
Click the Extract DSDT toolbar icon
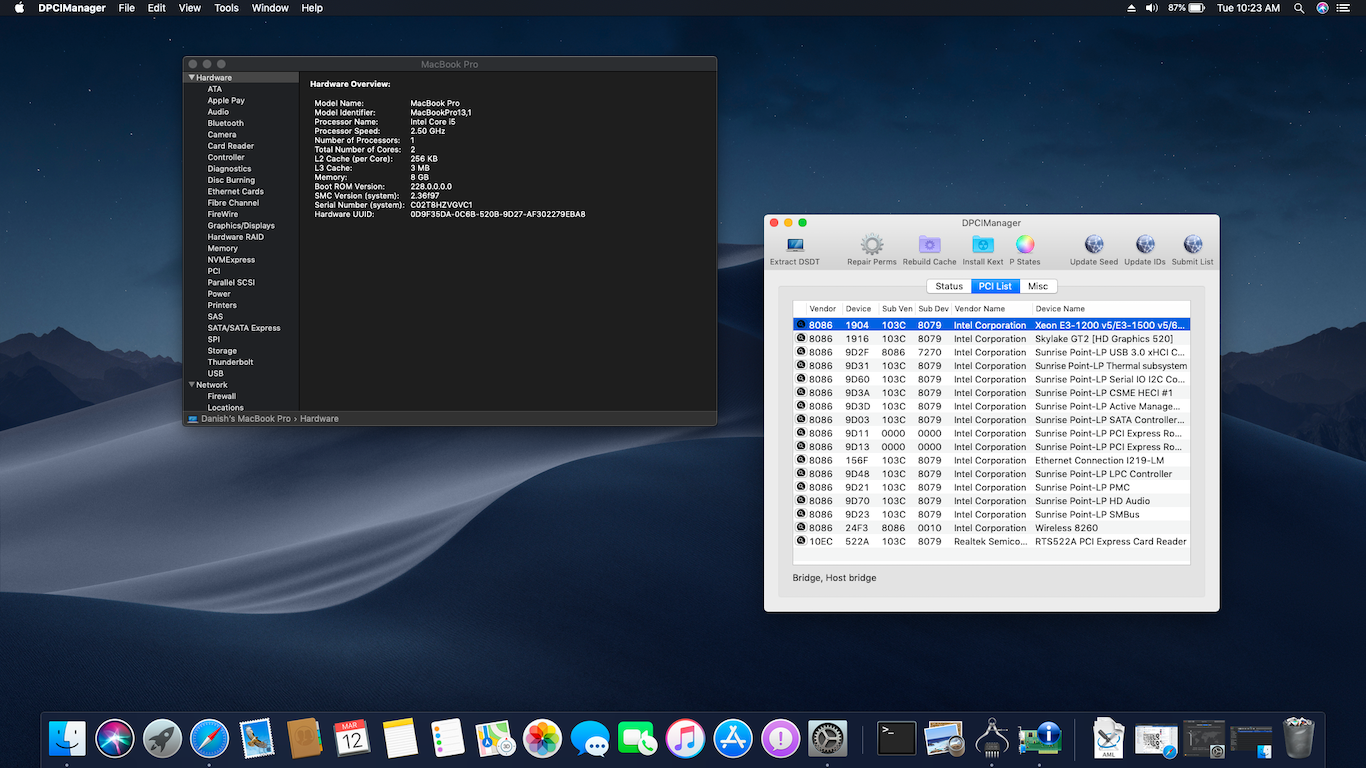pyautogui.click(x=795, y=245)
